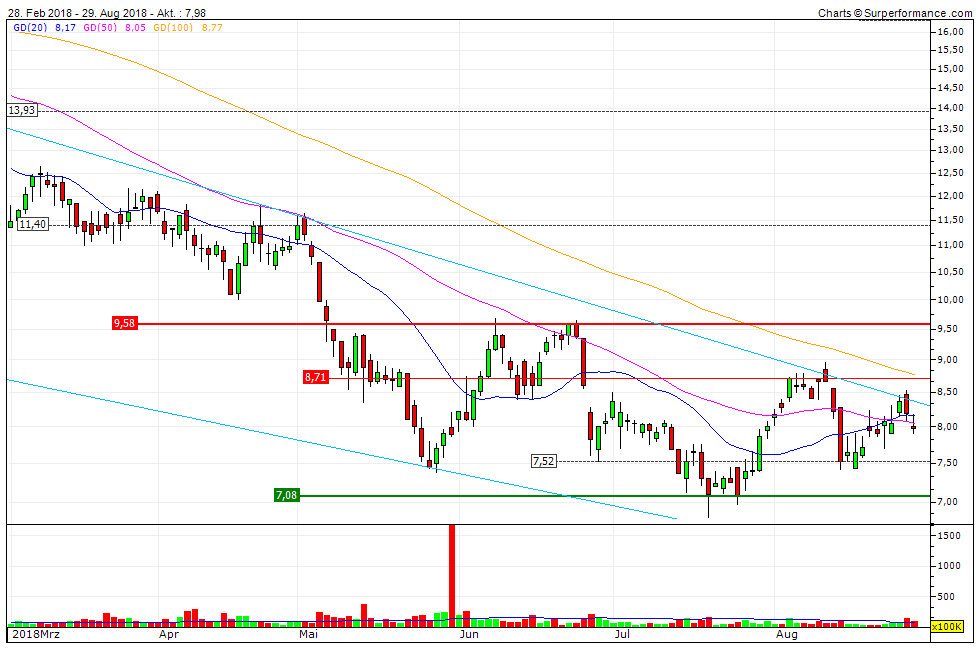Click the Jul time axis label
980x650 pixels.
point(621,634)
